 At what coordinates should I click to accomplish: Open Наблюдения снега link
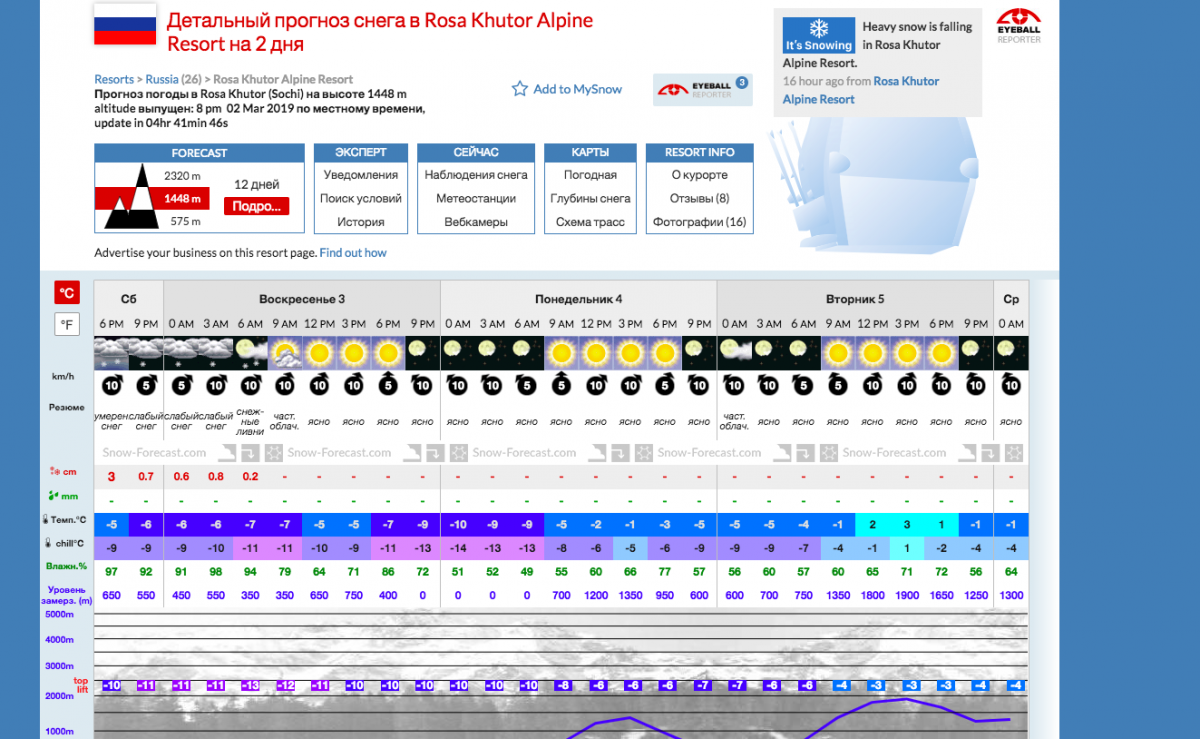point(476,175)
